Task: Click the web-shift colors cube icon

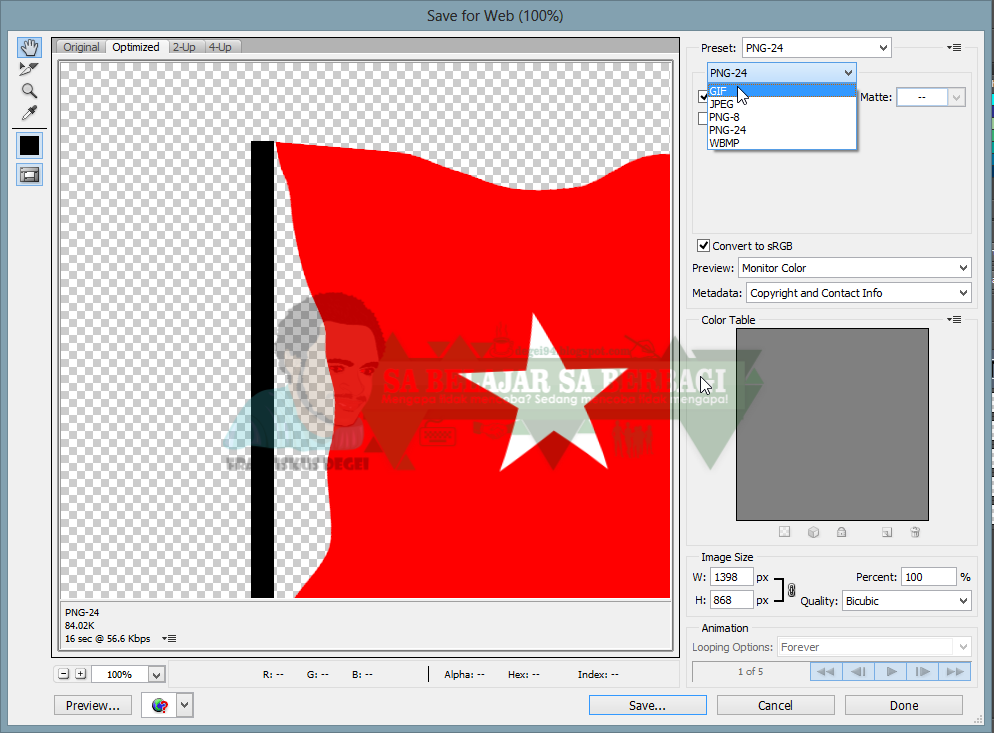Action: 813,532
